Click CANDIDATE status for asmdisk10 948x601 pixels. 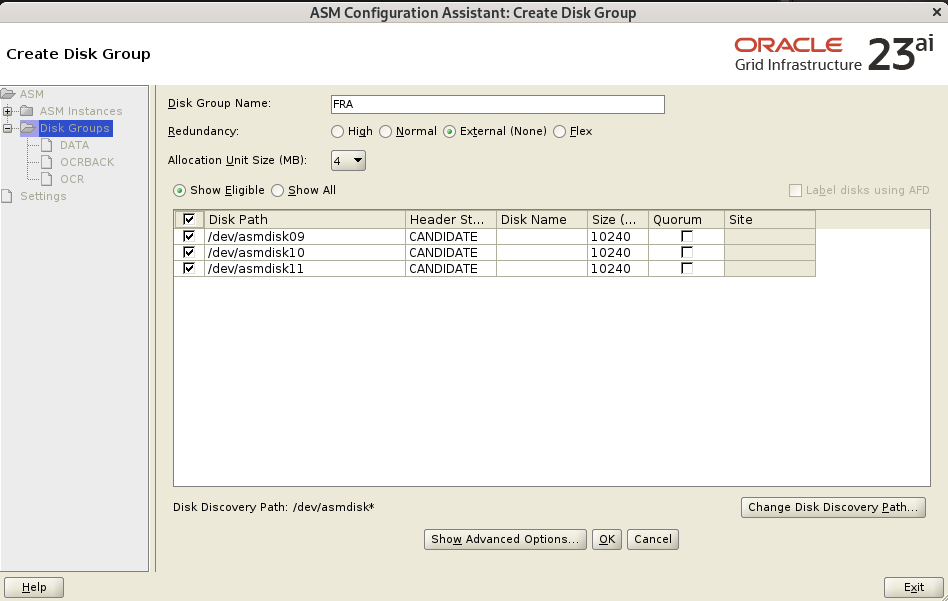450,253
